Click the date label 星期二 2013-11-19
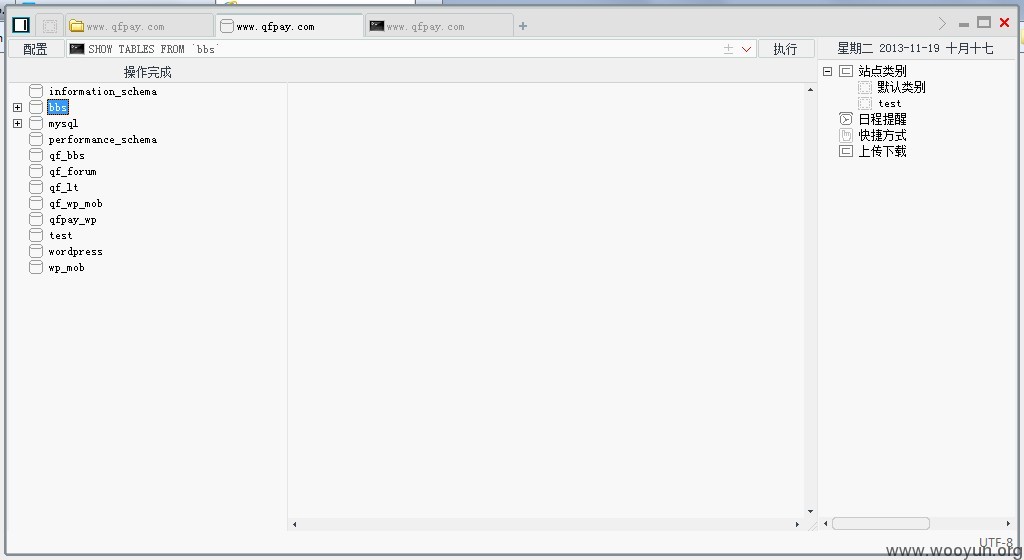Image resolution: width=1024 pixels, height=560 pixels. pos(915,48)
